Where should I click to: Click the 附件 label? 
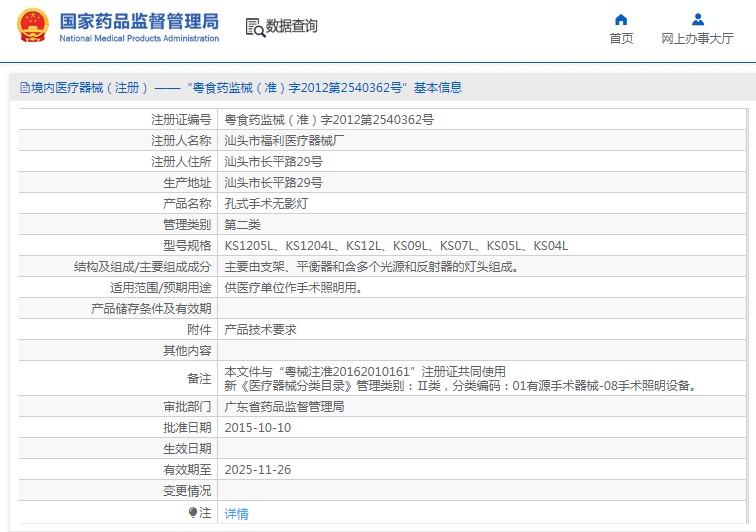(x=199, y=329)
